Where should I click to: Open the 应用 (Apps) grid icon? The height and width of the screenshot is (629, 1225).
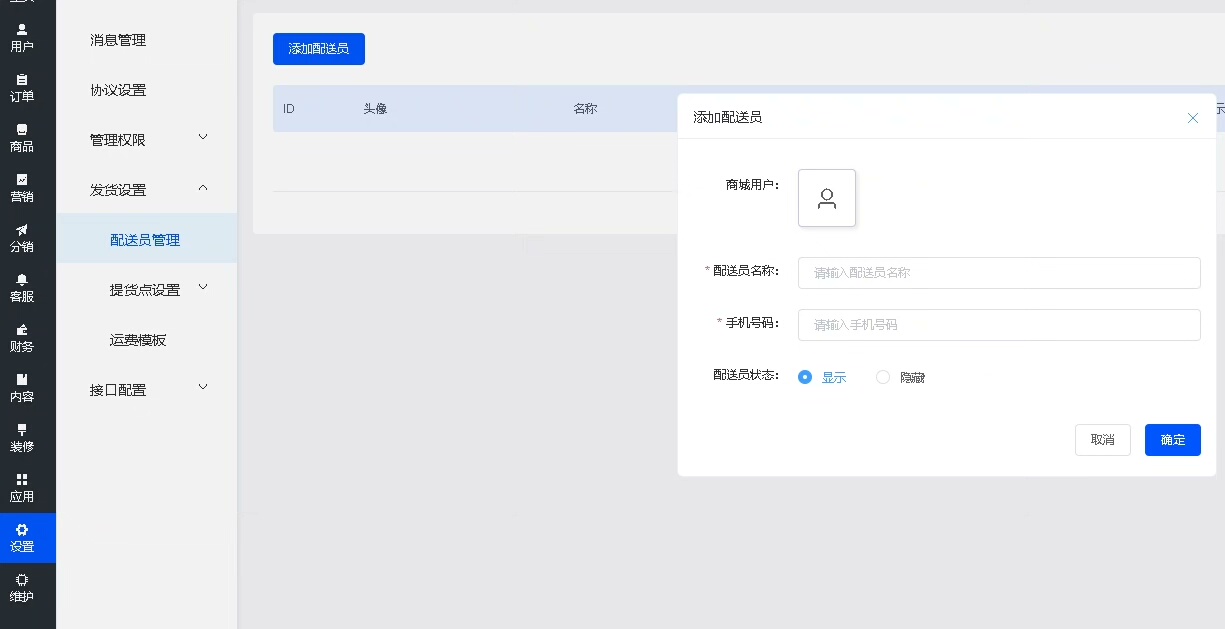[x=22, y=488]
